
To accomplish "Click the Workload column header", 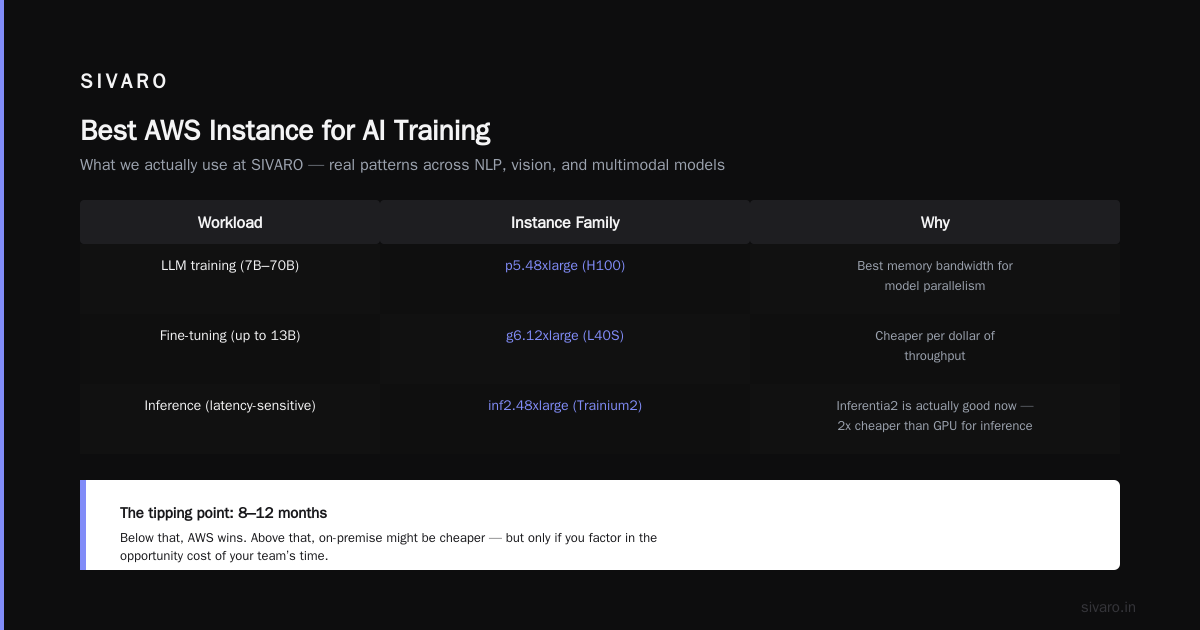I will point(230,222).
